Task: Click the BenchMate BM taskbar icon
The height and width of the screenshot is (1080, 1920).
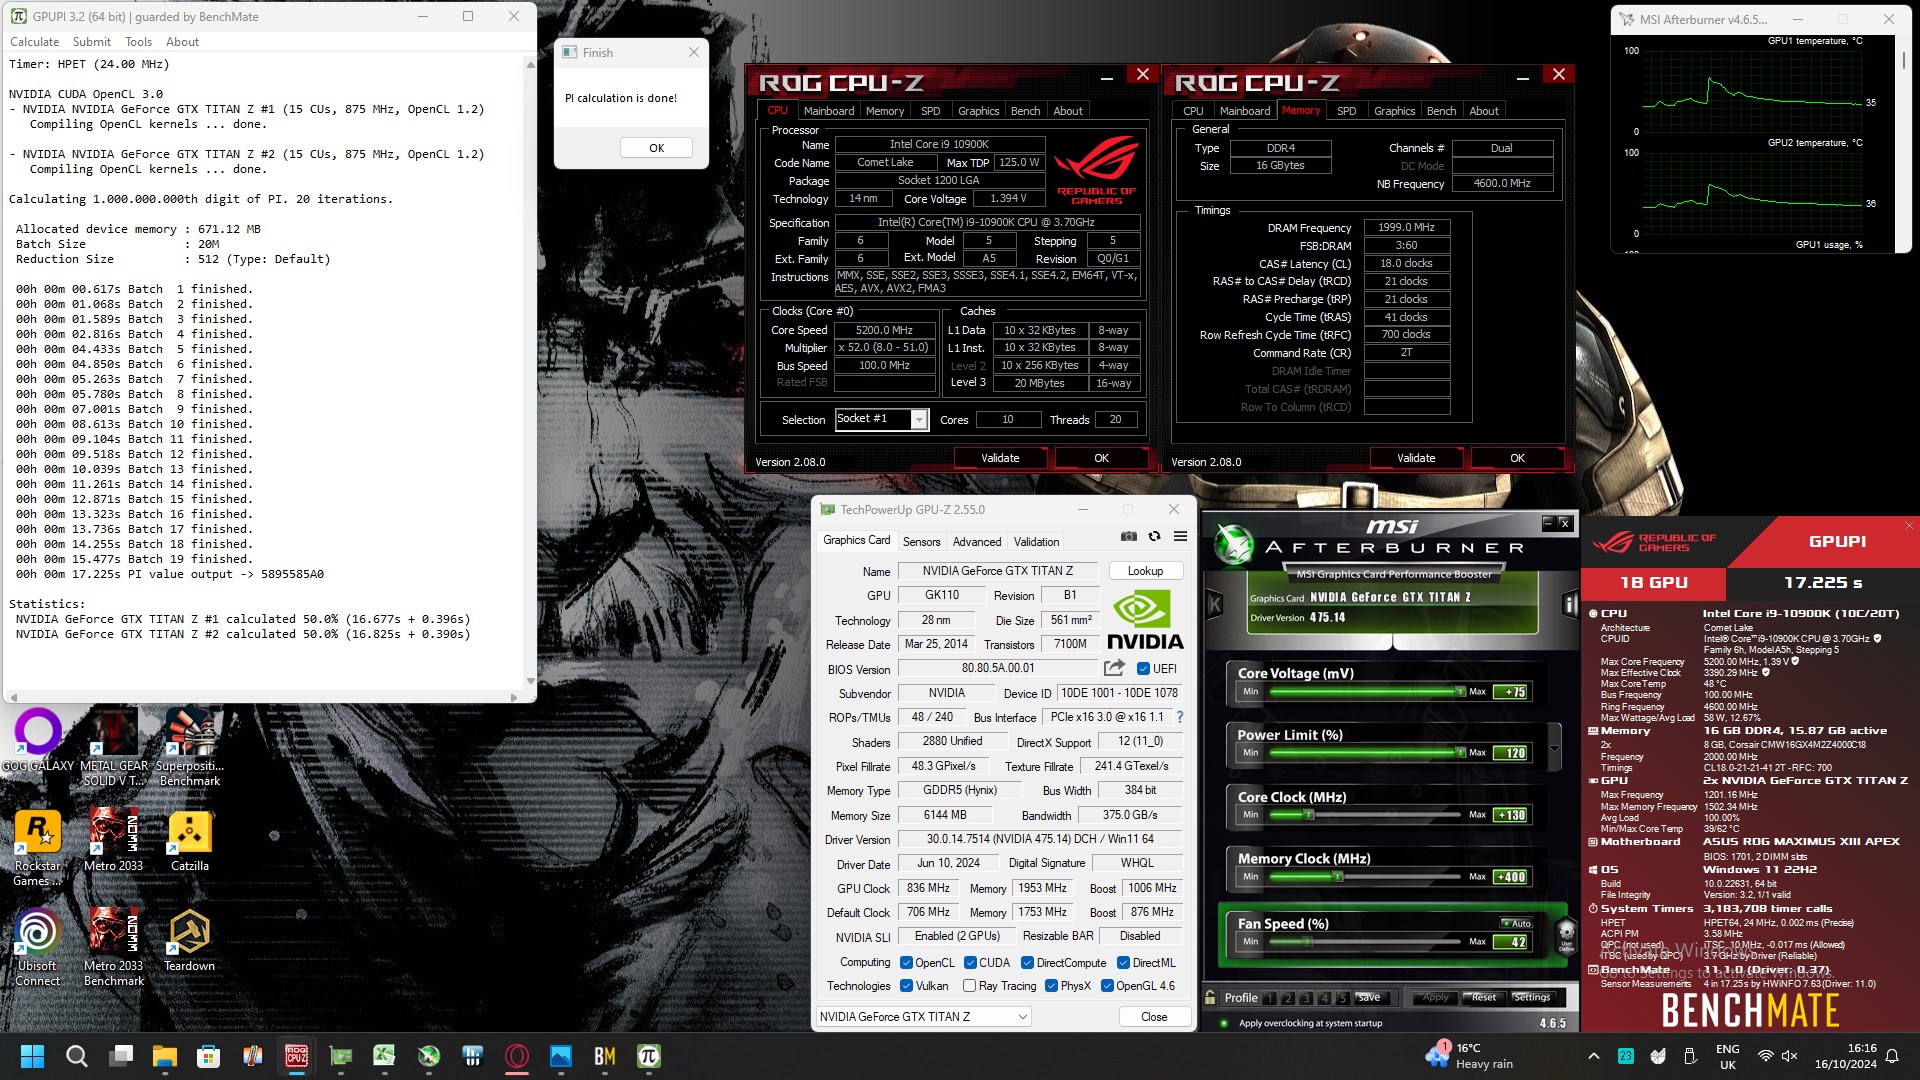Action: [x=605, y=1056]
